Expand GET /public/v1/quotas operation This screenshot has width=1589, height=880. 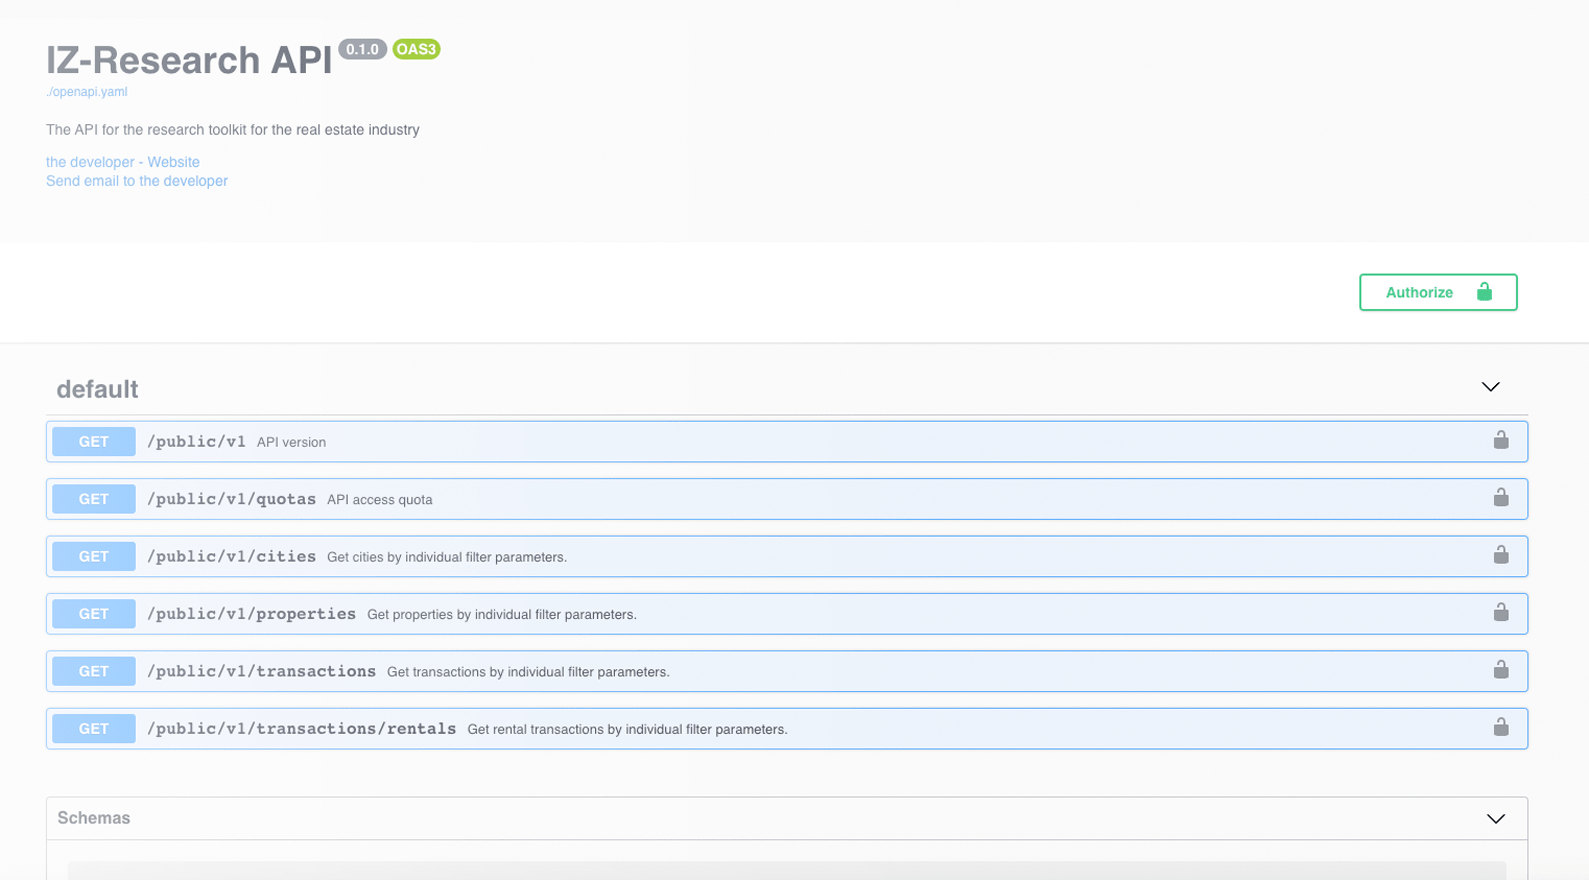[x=787, y=499]
